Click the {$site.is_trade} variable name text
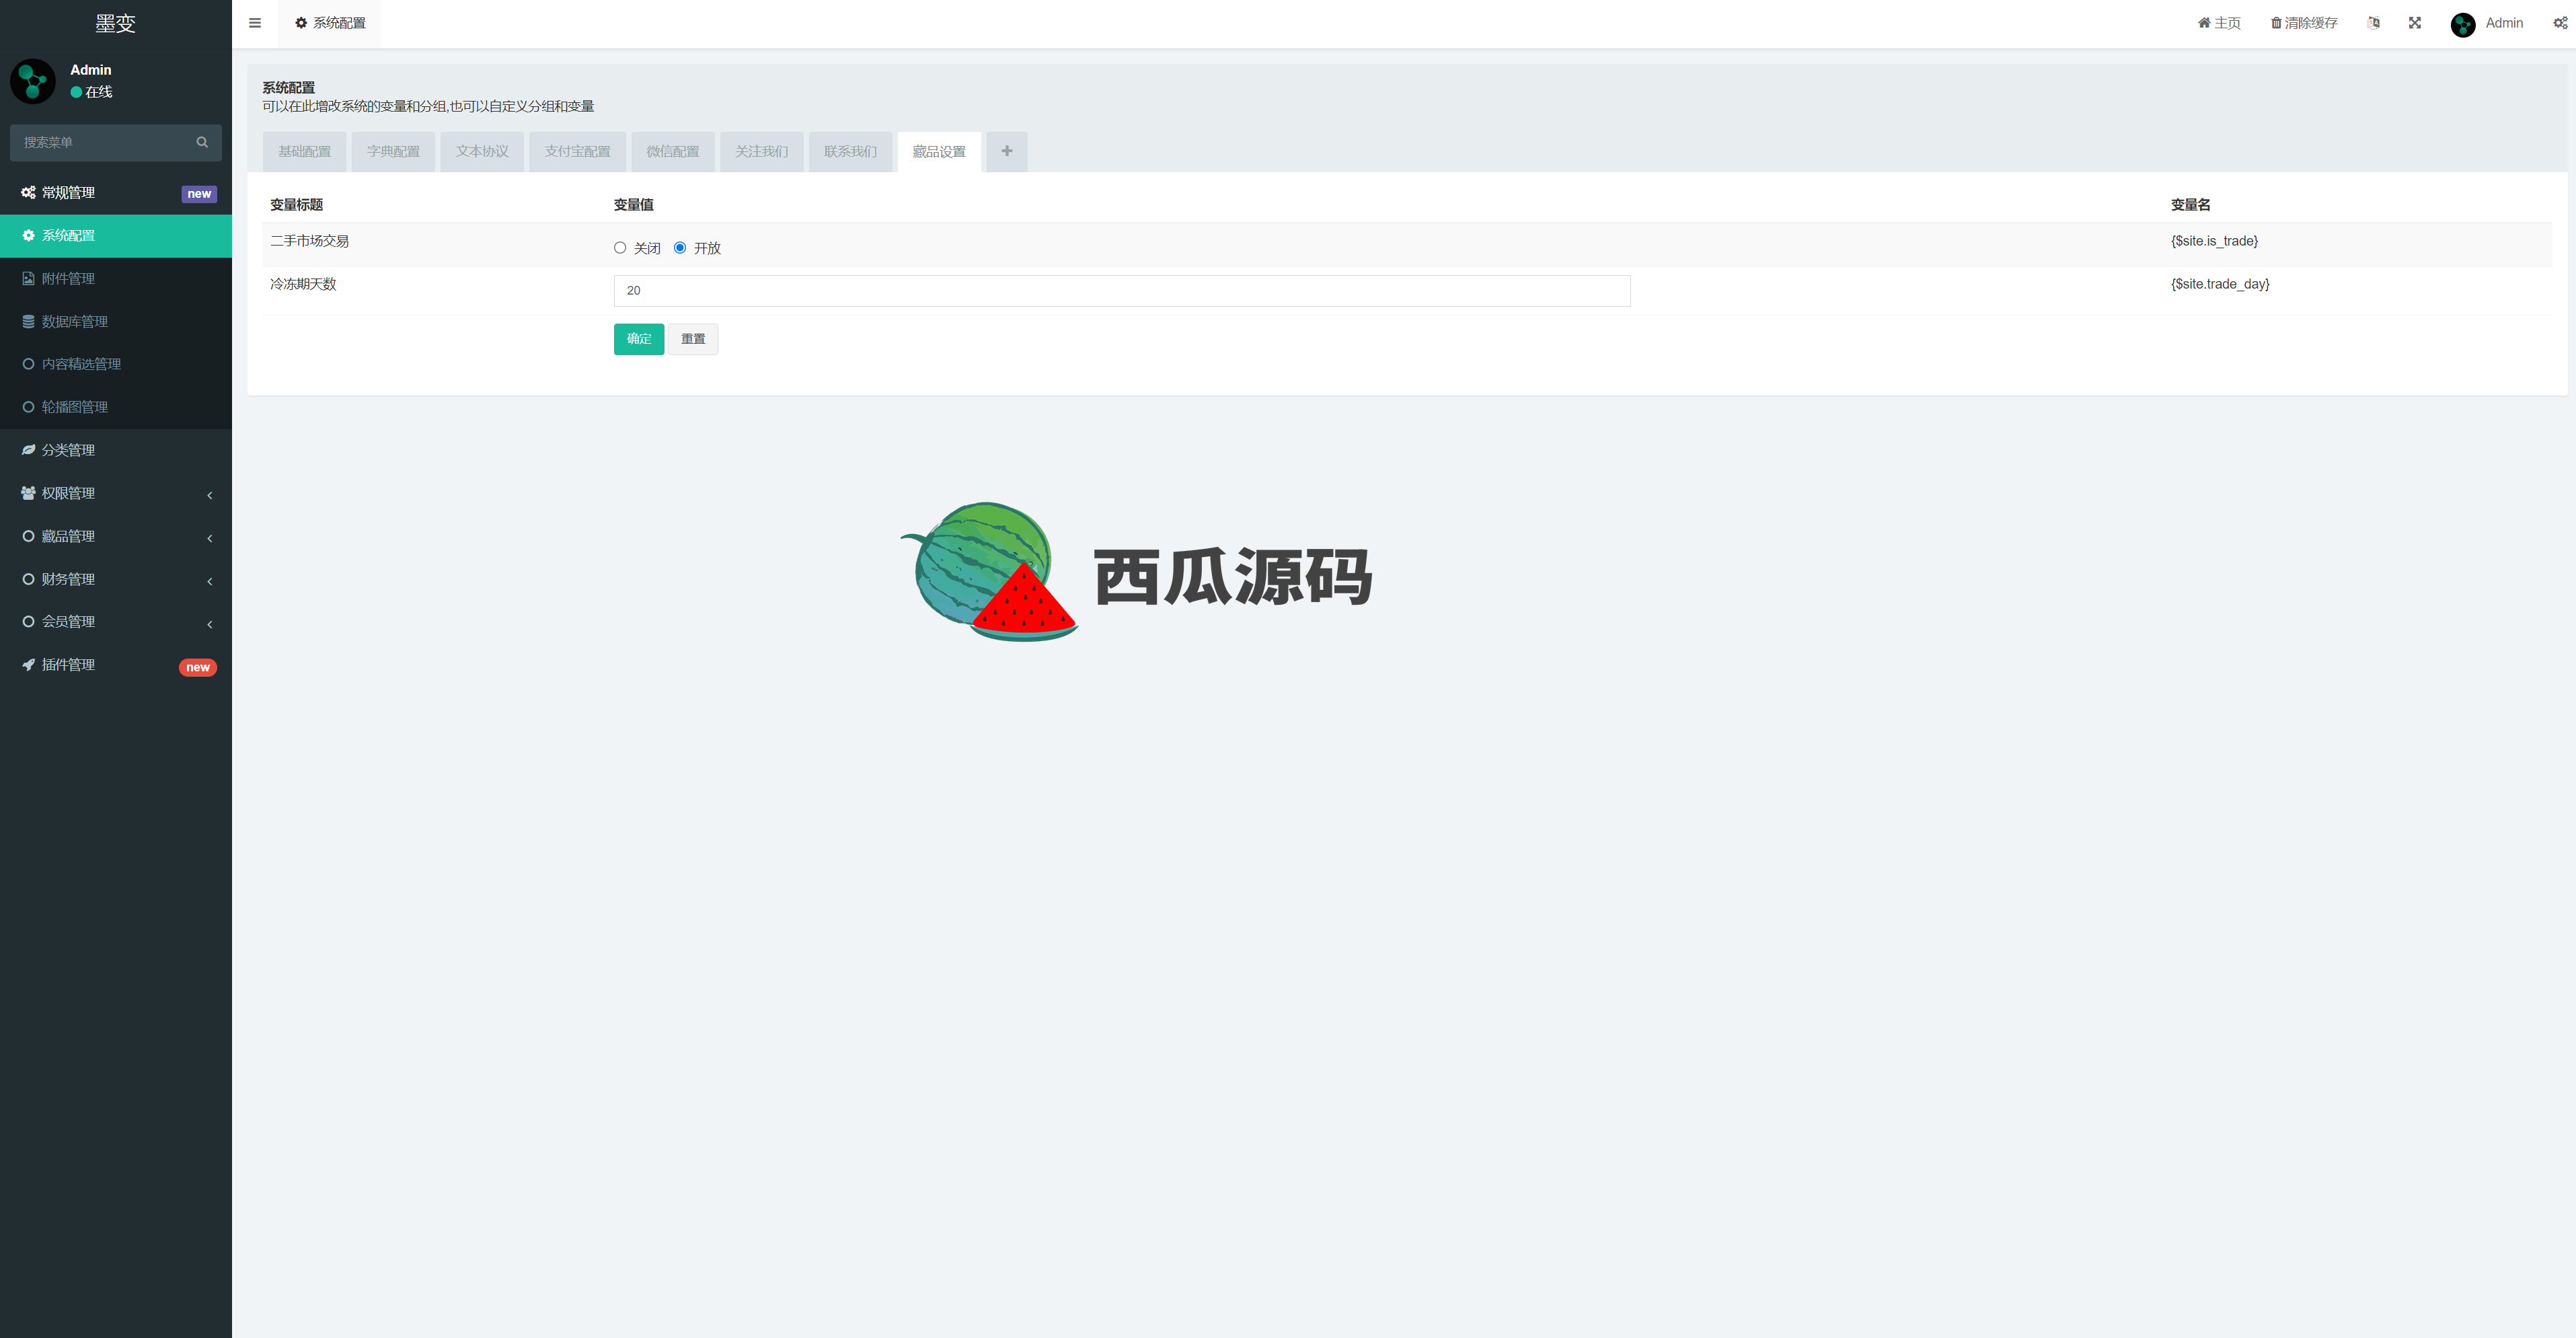The width and height of the screenshot is (2576, 1338). [2214, 241]
